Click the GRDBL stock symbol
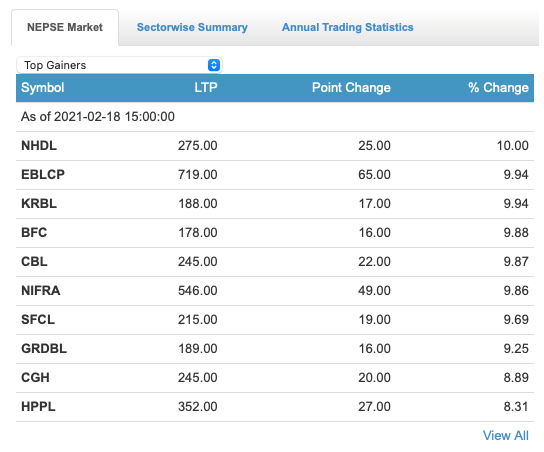The height and width of the screenshot is (452, 544). (x=44, y=349)
